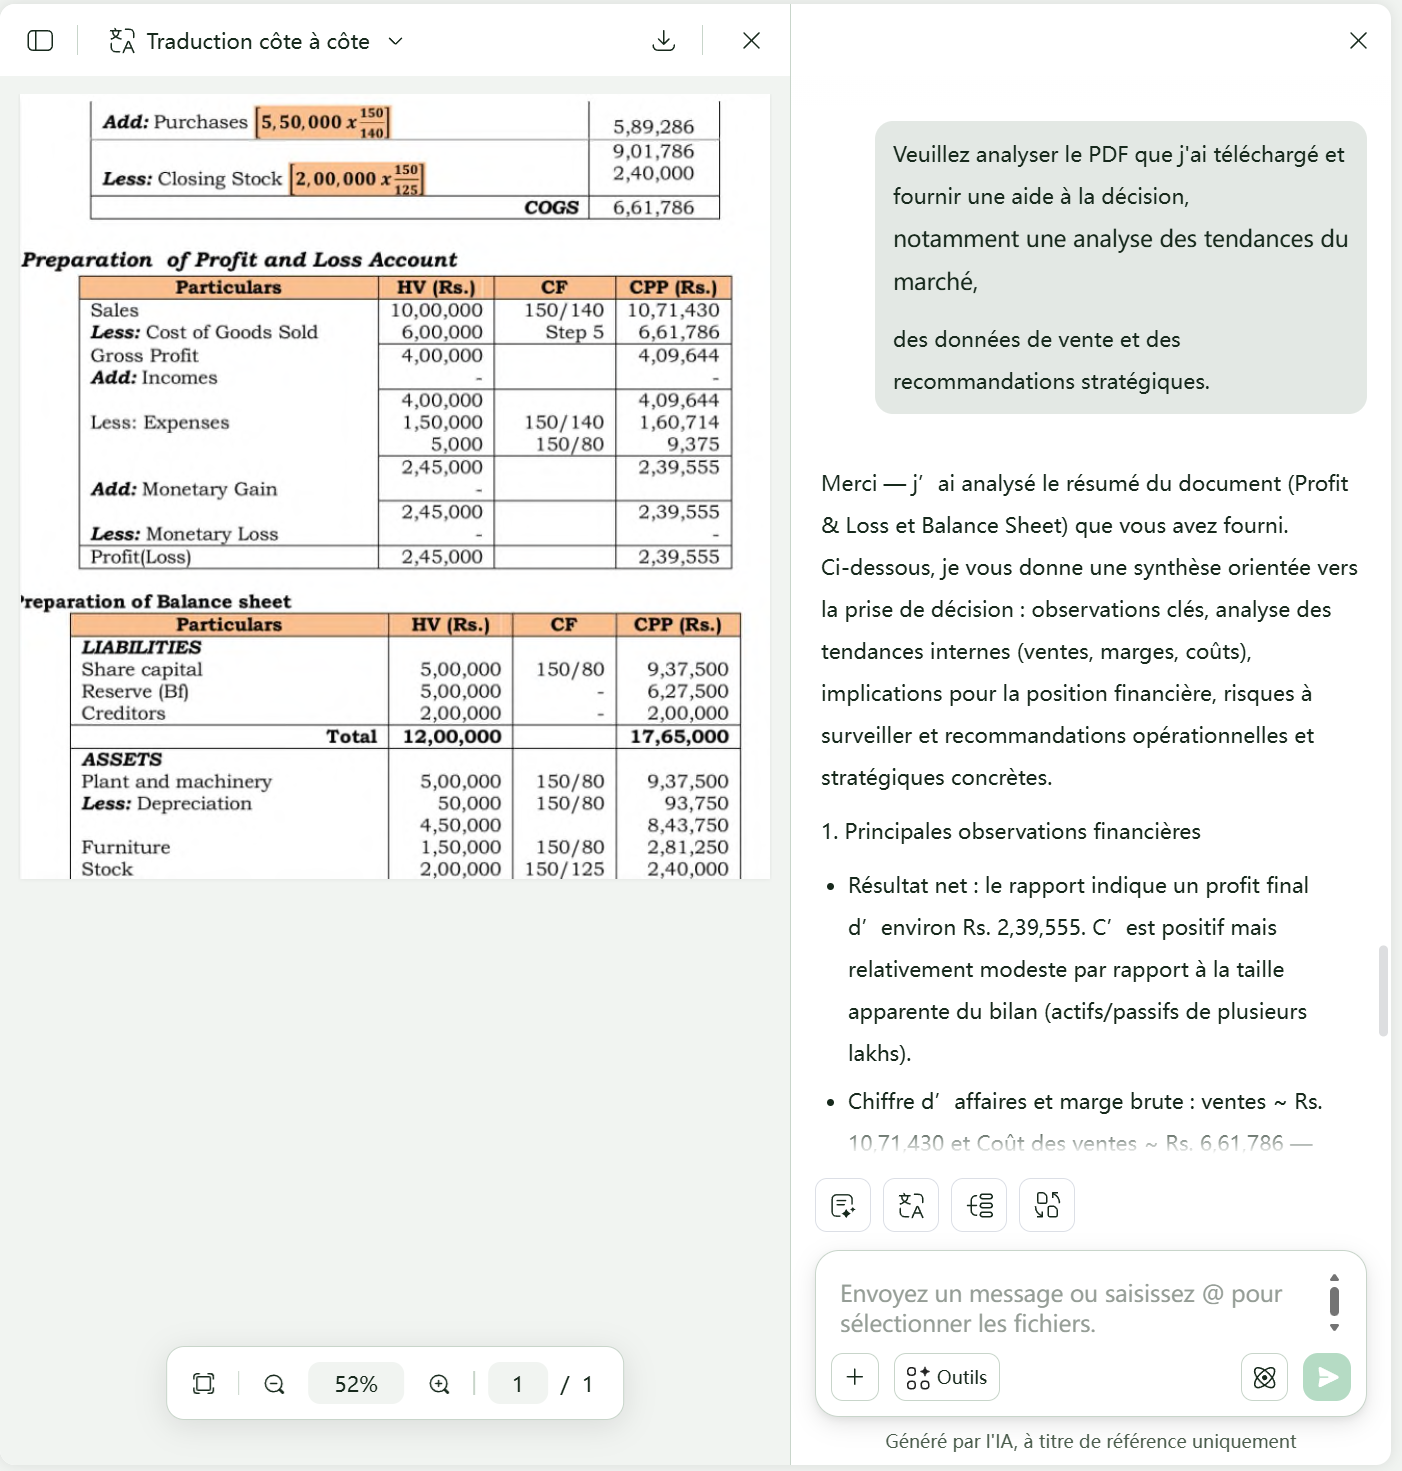Click the green send message arrow

pos(1327,1377)
